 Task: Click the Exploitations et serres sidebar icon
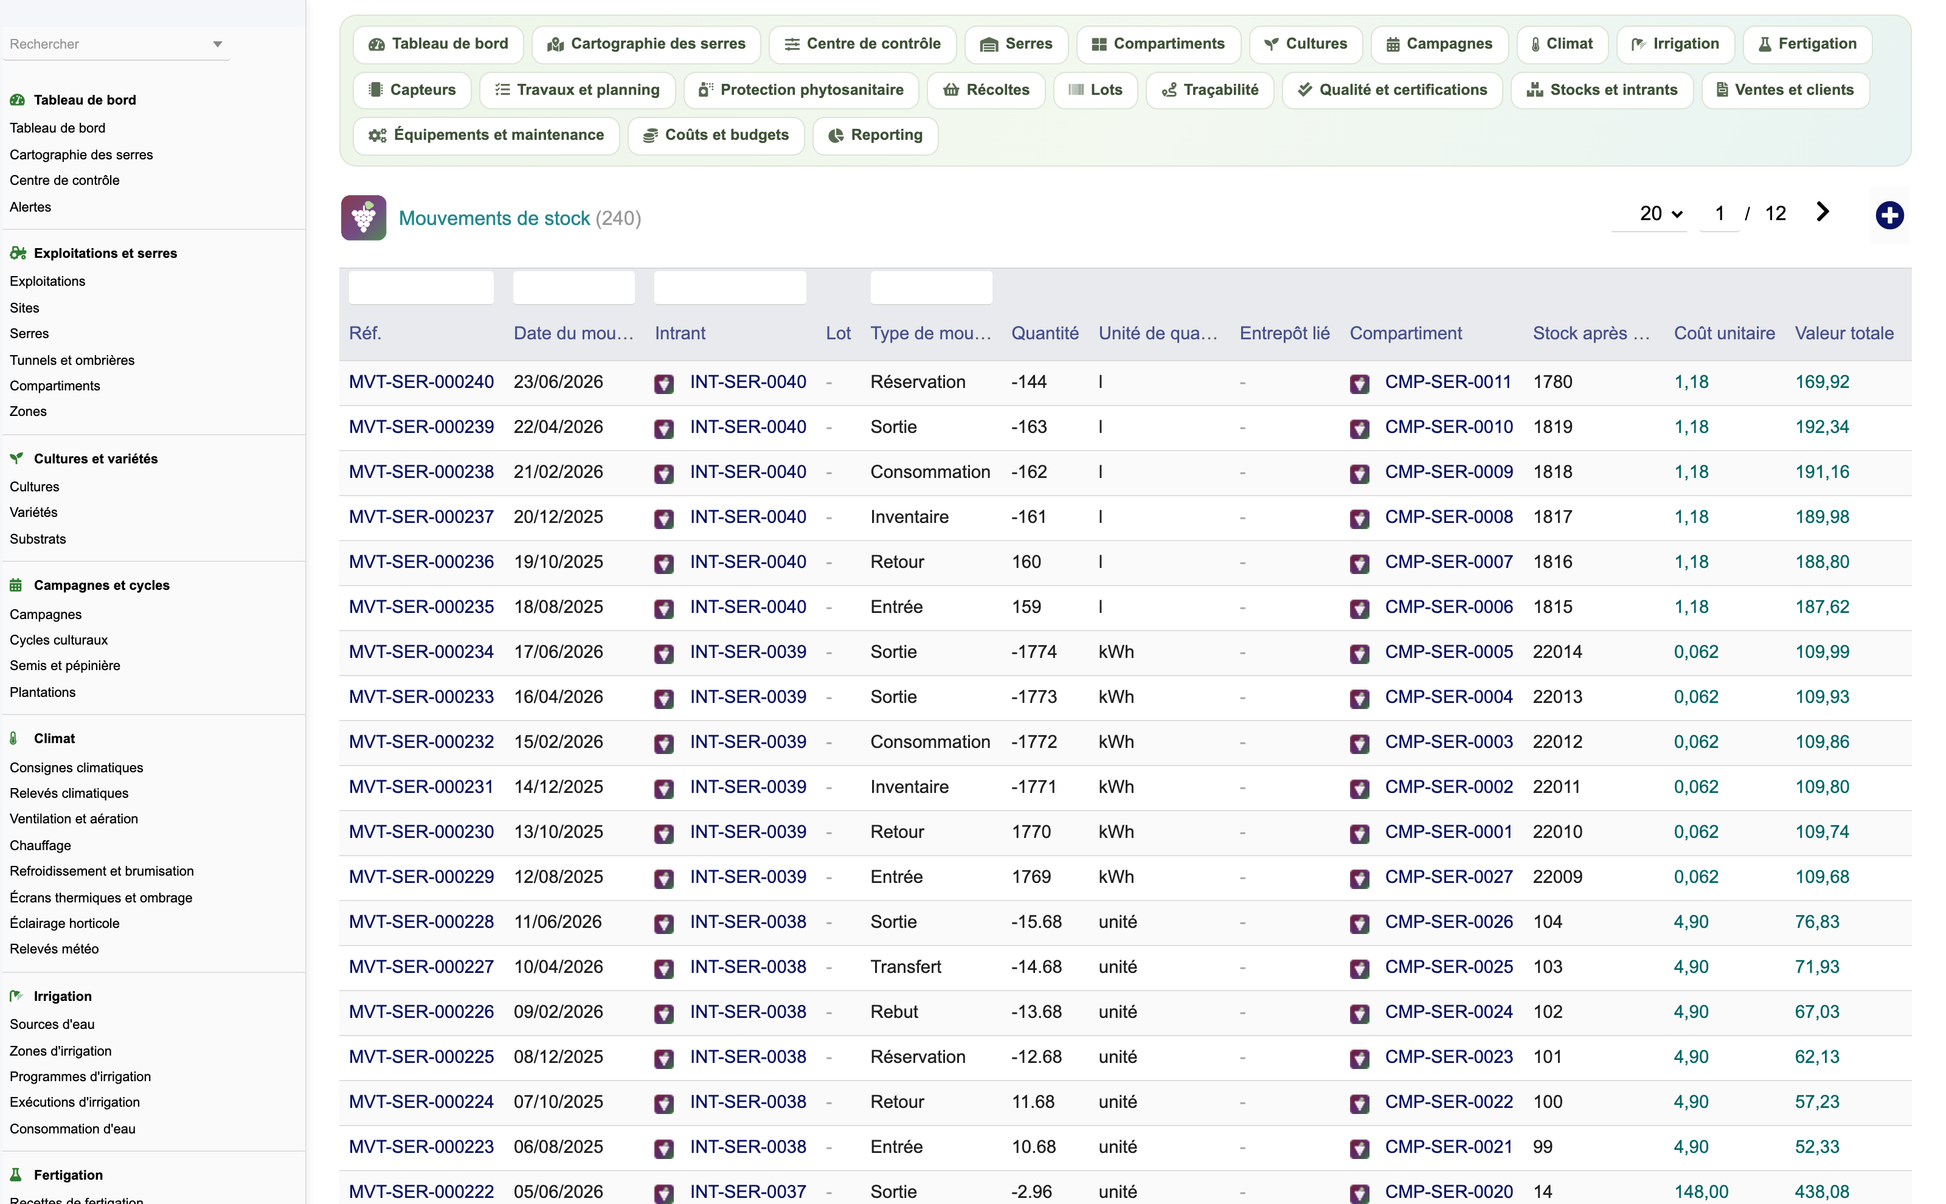point(17,253)
